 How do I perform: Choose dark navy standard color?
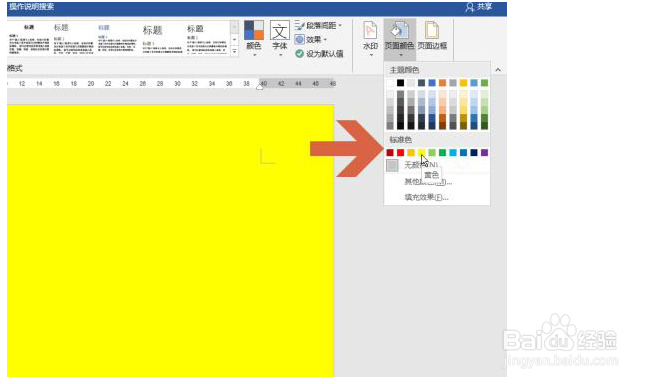point(474,153)
